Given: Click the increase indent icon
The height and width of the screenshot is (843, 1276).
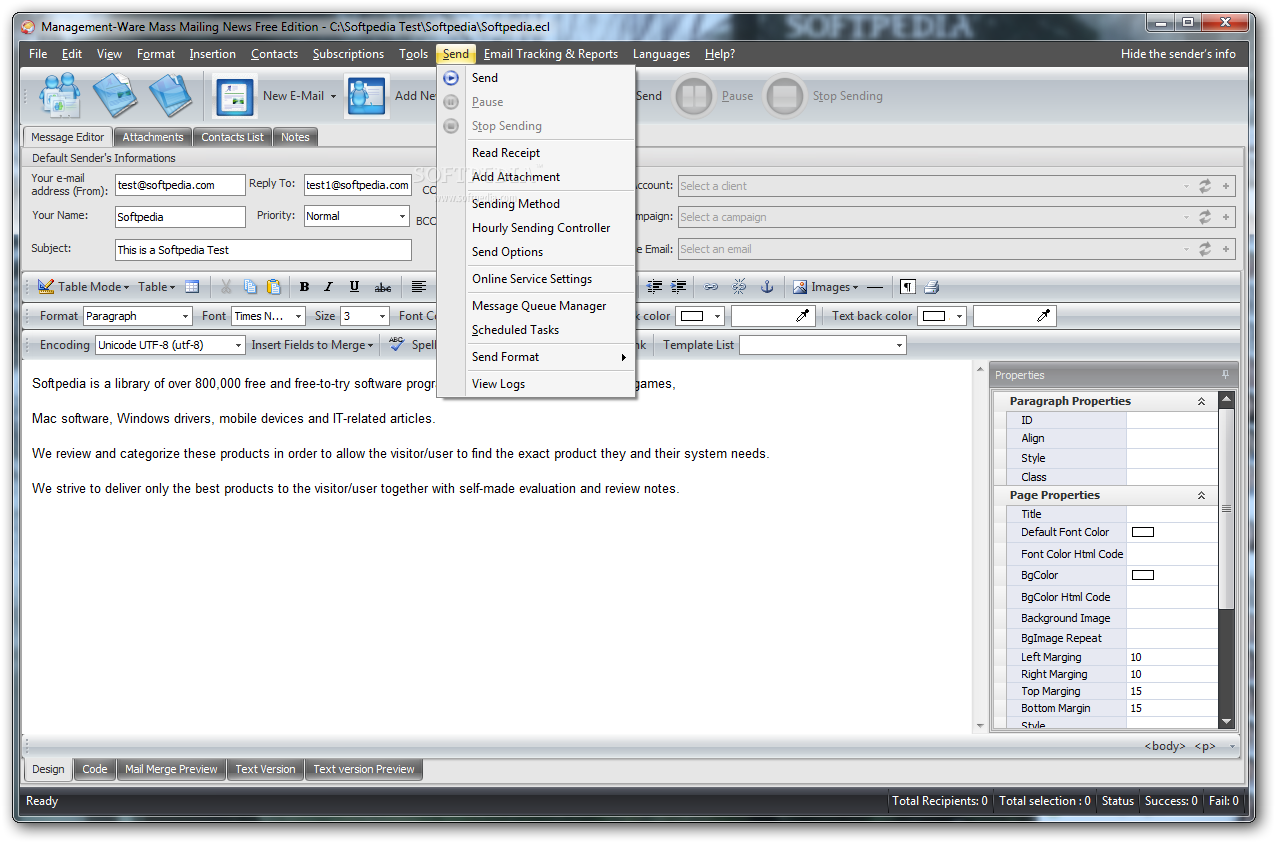Looking at the screenshot, I should (x=679, y=287).
